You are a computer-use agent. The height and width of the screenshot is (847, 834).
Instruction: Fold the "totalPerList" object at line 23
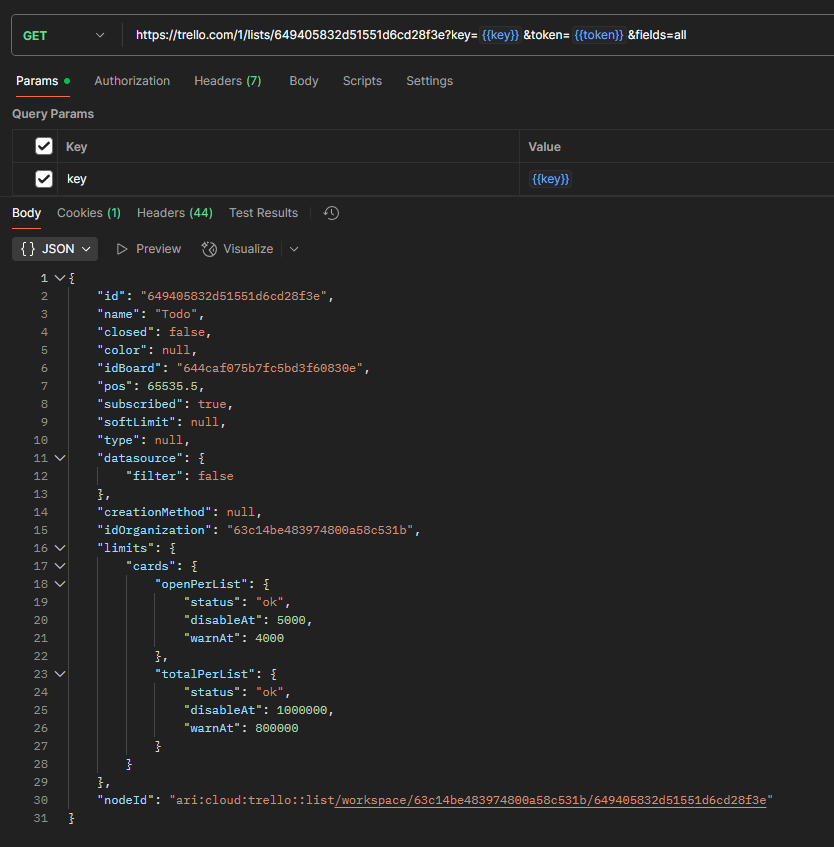pyautogui.click(x=60, y=674)
